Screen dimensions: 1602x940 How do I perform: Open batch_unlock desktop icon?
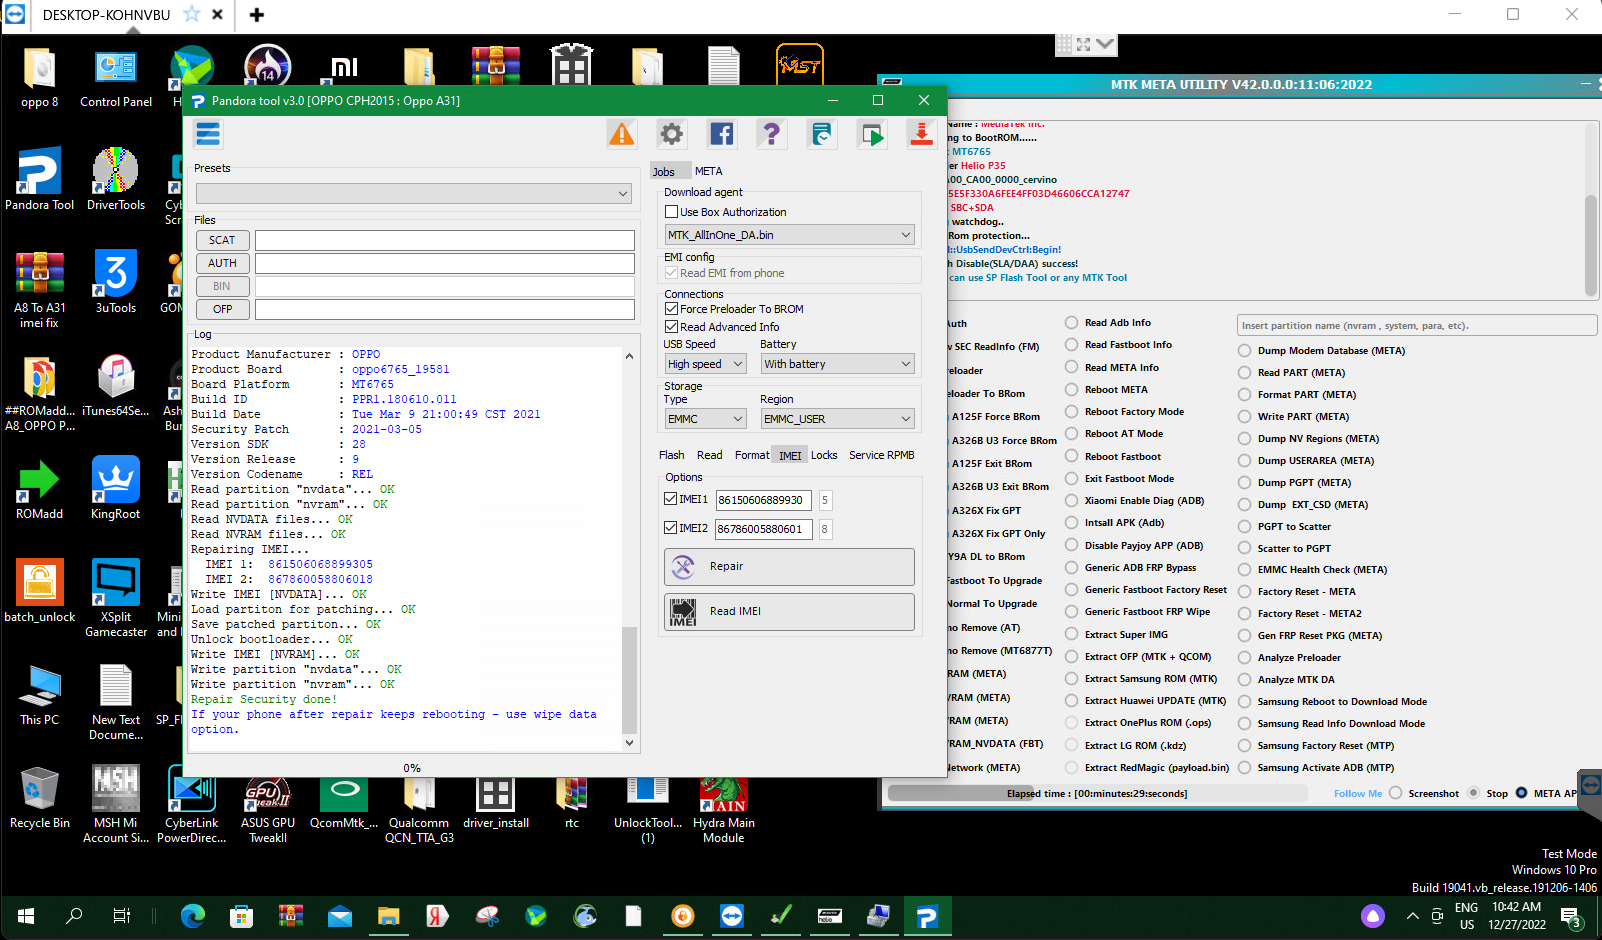tap(40, 591)
